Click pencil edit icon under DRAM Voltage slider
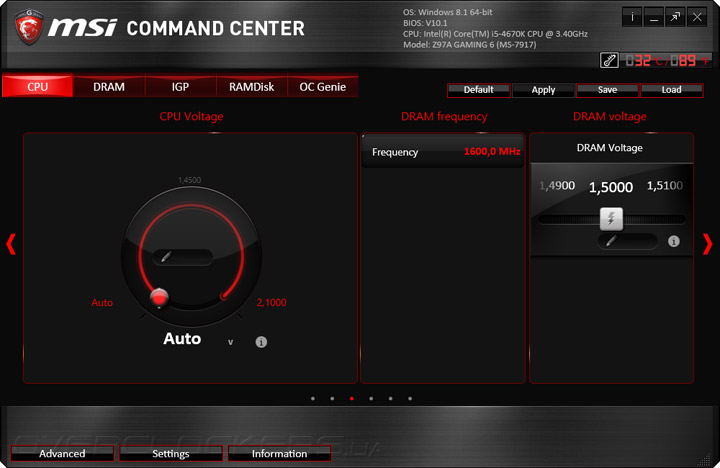 611,241
